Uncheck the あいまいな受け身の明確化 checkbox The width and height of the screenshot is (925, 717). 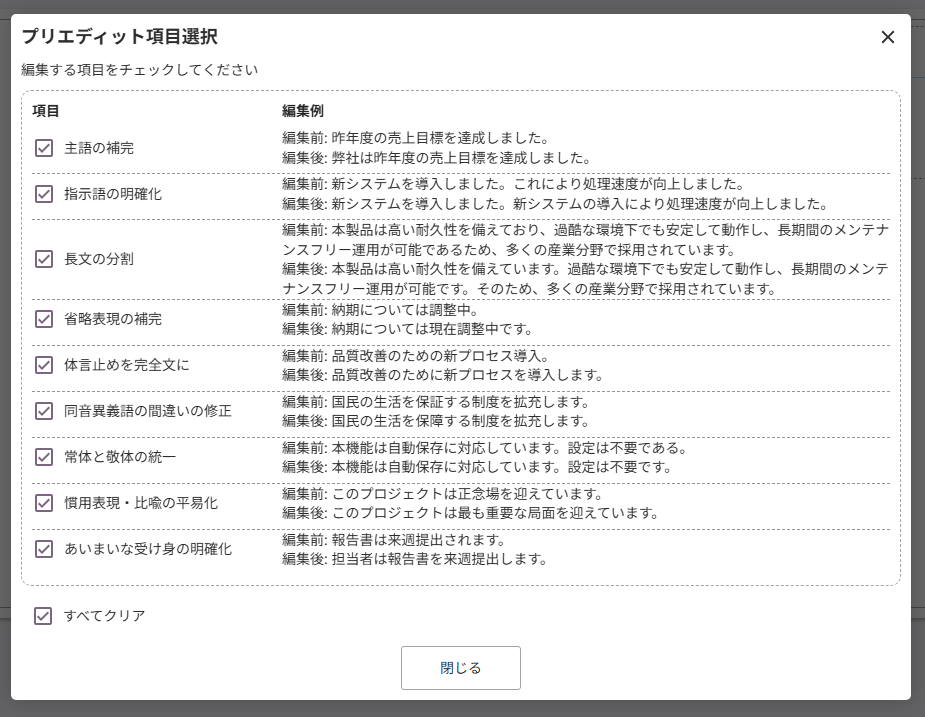[44, 549]
